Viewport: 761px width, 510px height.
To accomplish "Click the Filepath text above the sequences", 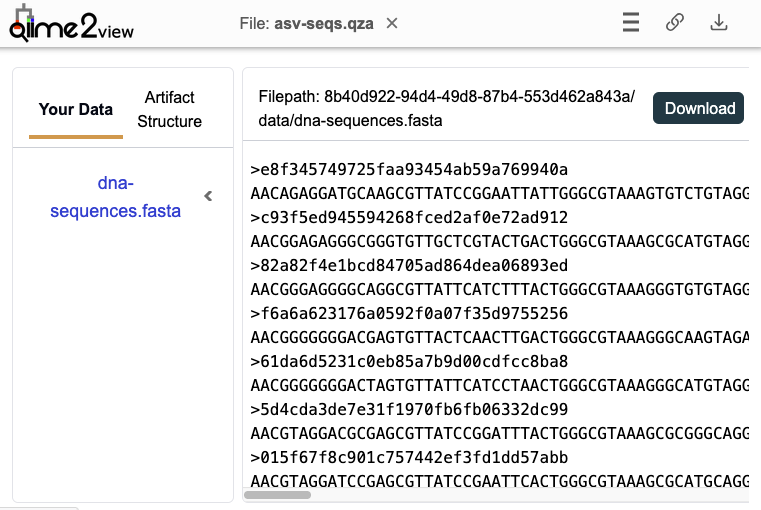I will [x=446, y=109].
